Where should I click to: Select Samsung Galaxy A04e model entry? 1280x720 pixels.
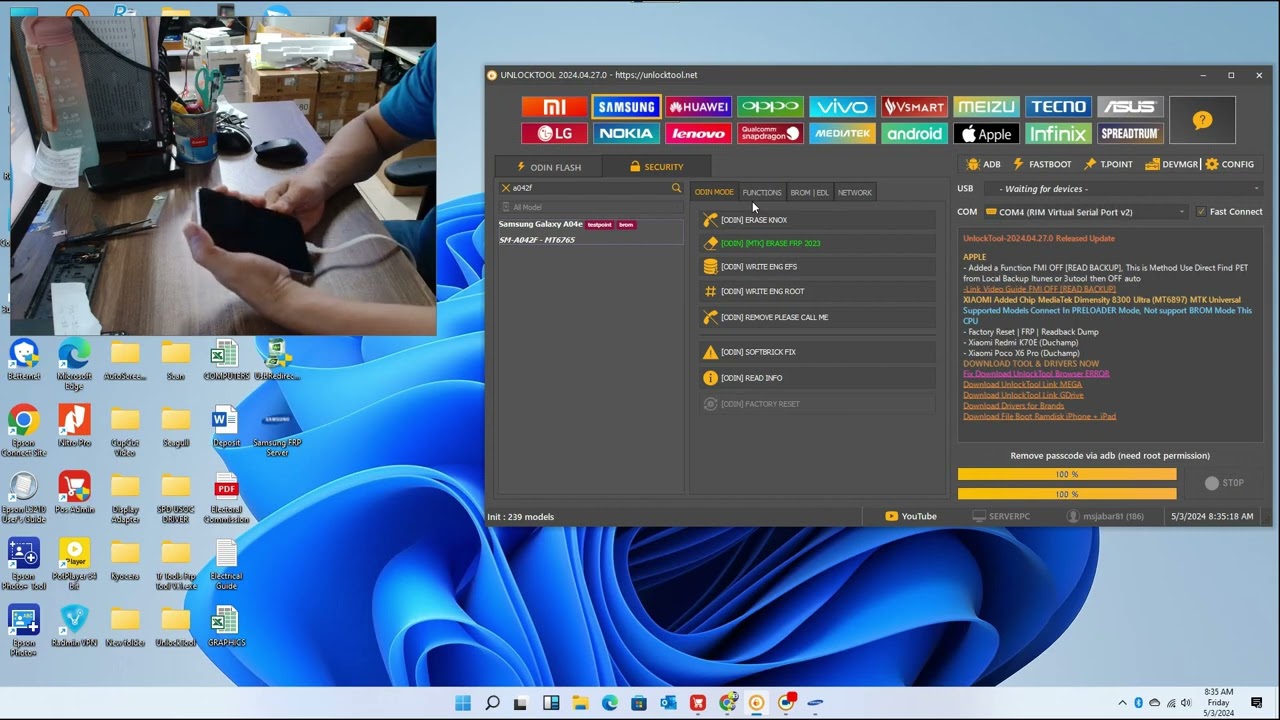(591, 232)
